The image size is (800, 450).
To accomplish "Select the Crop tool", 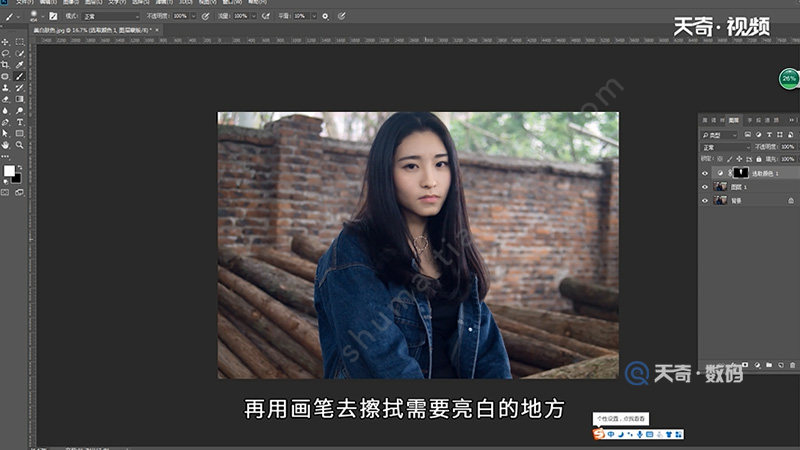I will point(5,65).
